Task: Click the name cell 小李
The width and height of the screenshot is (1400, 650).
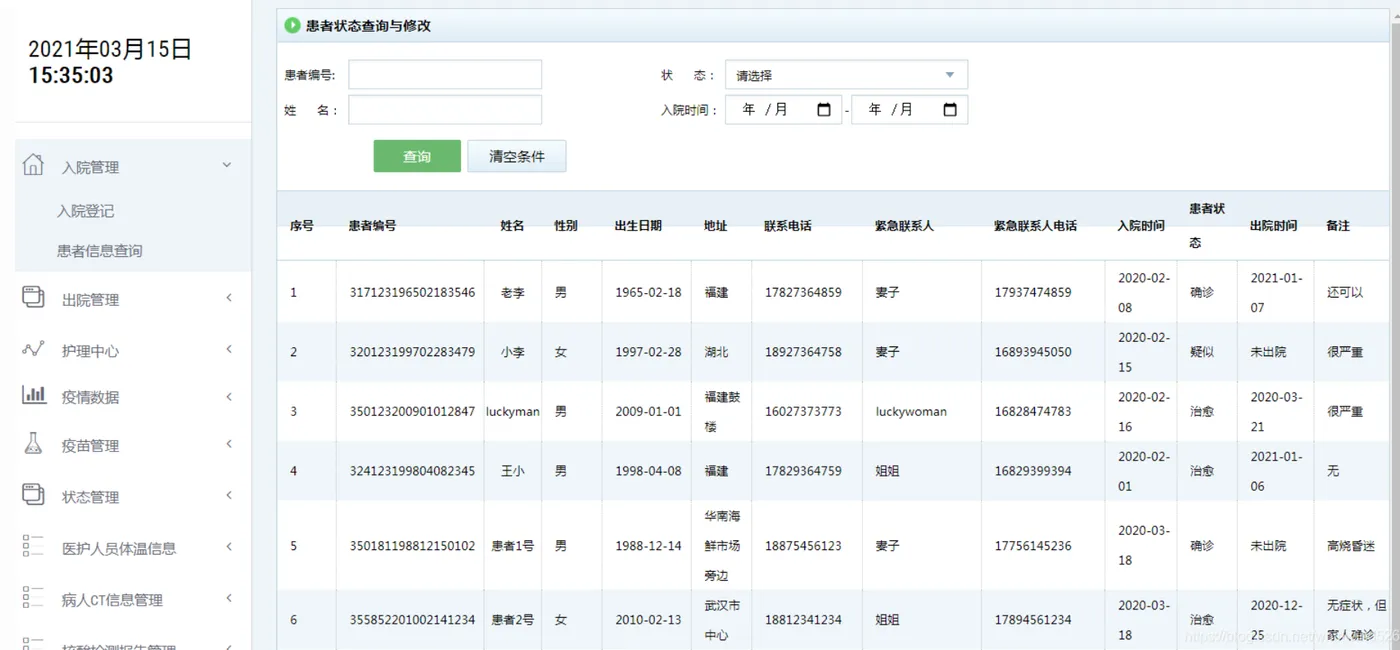Action: [x=513, y=352]
